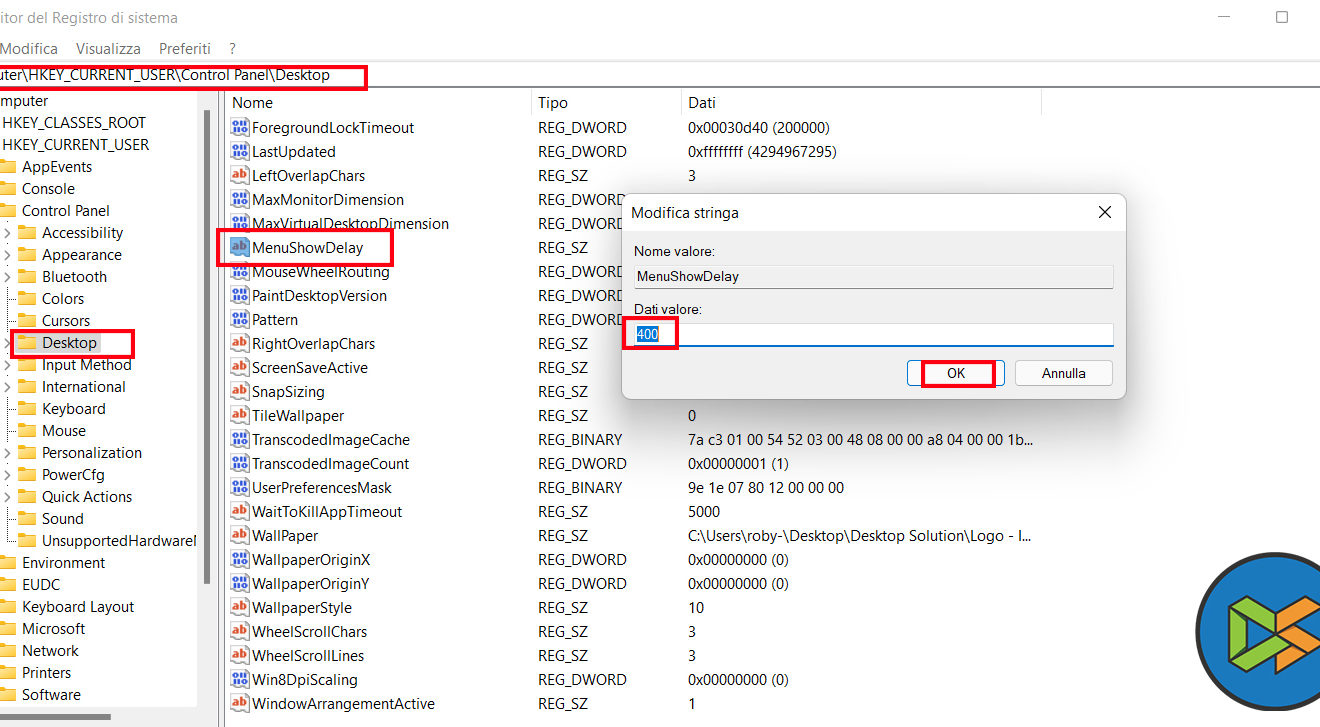The height and width of the screenshot is (727, 1320).
Task: Expand the Input Method tree node
Action: coord(7,365)
